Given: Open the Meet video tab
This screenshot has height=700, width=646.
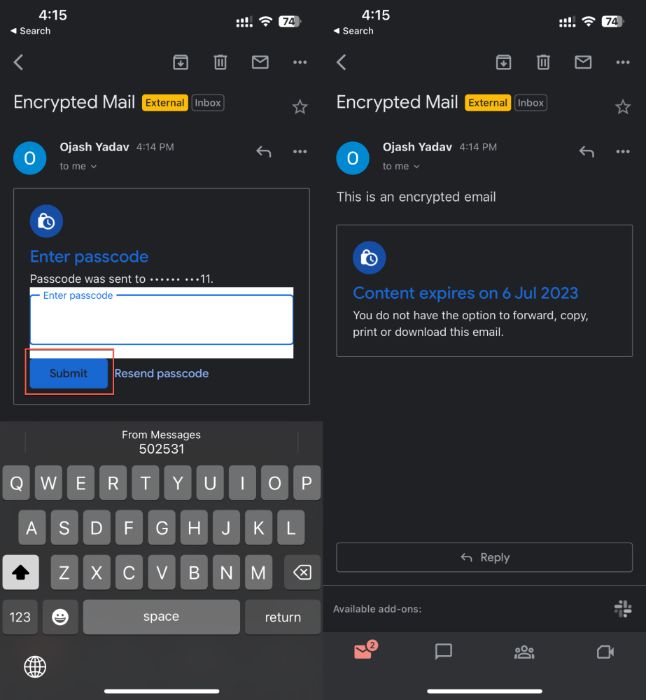Looking at the screenshot, I should (x=605, y=652).
